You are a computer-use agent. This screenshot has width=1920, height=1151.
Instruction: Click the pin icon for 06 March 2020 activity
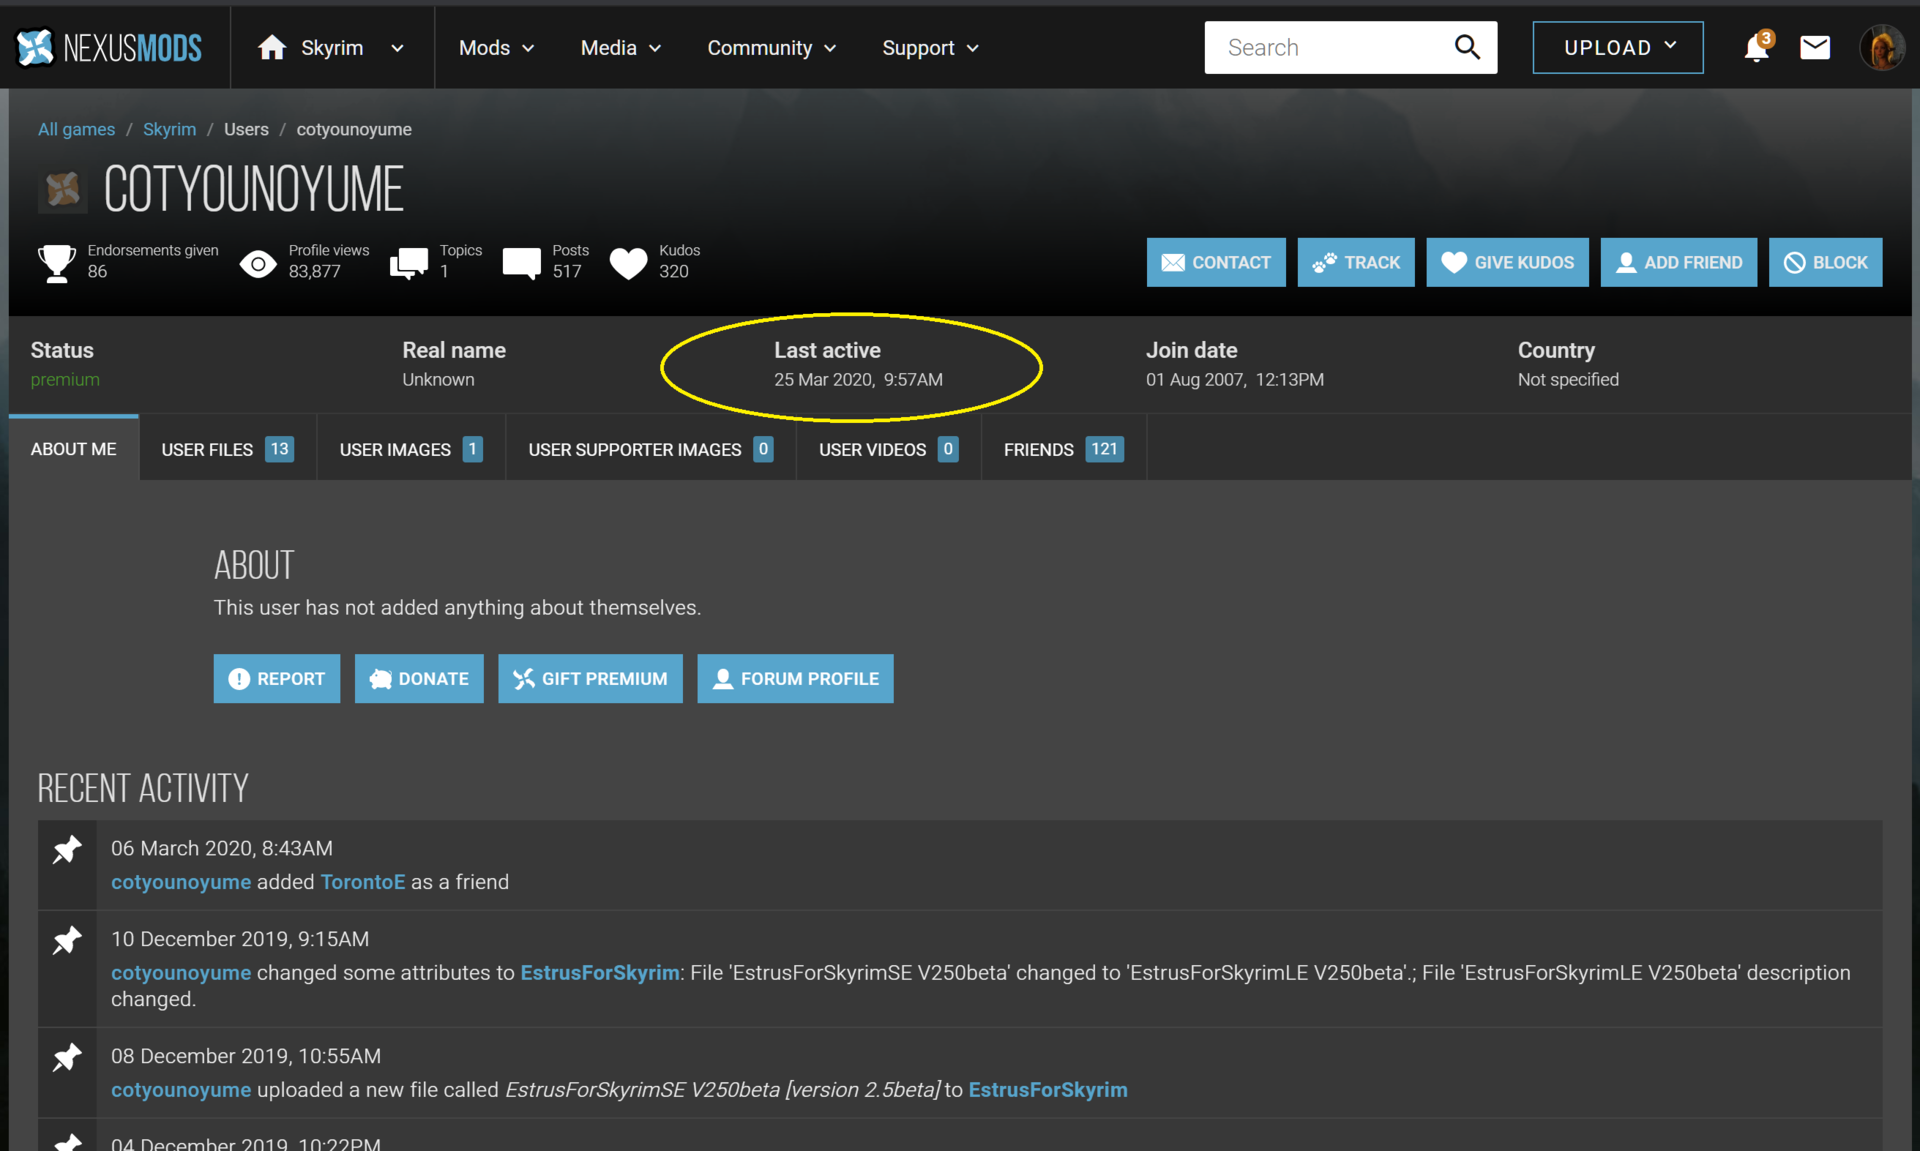[x=67, y=850]
